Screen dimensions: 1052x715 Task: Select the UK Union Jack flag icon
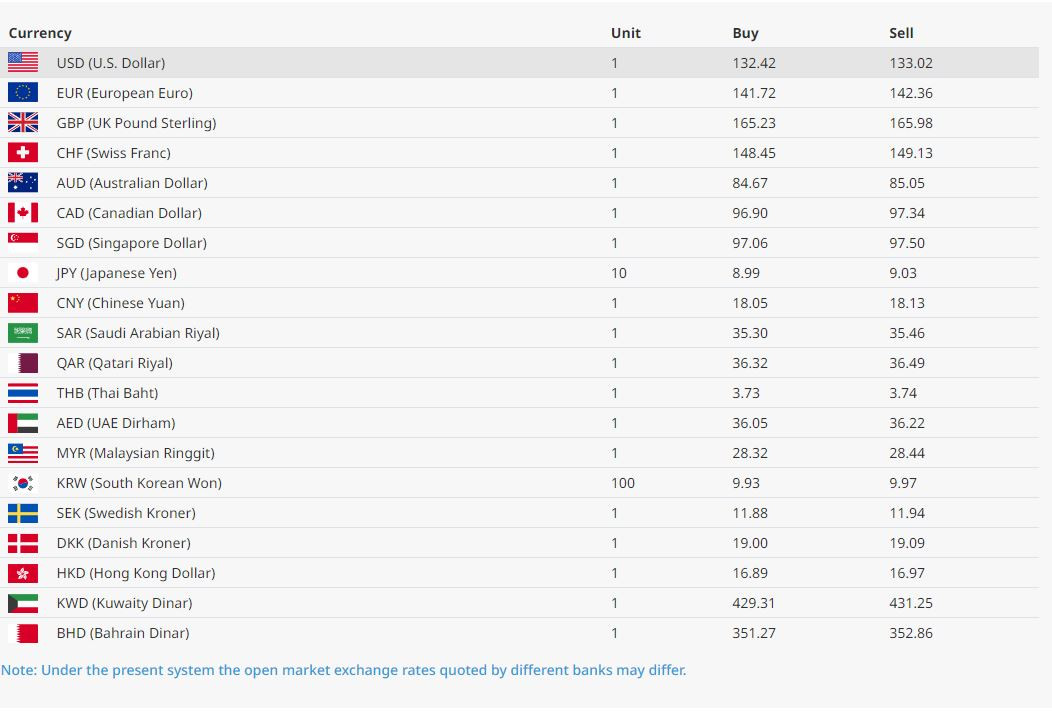pyautogui.click(x=23, y=122)
